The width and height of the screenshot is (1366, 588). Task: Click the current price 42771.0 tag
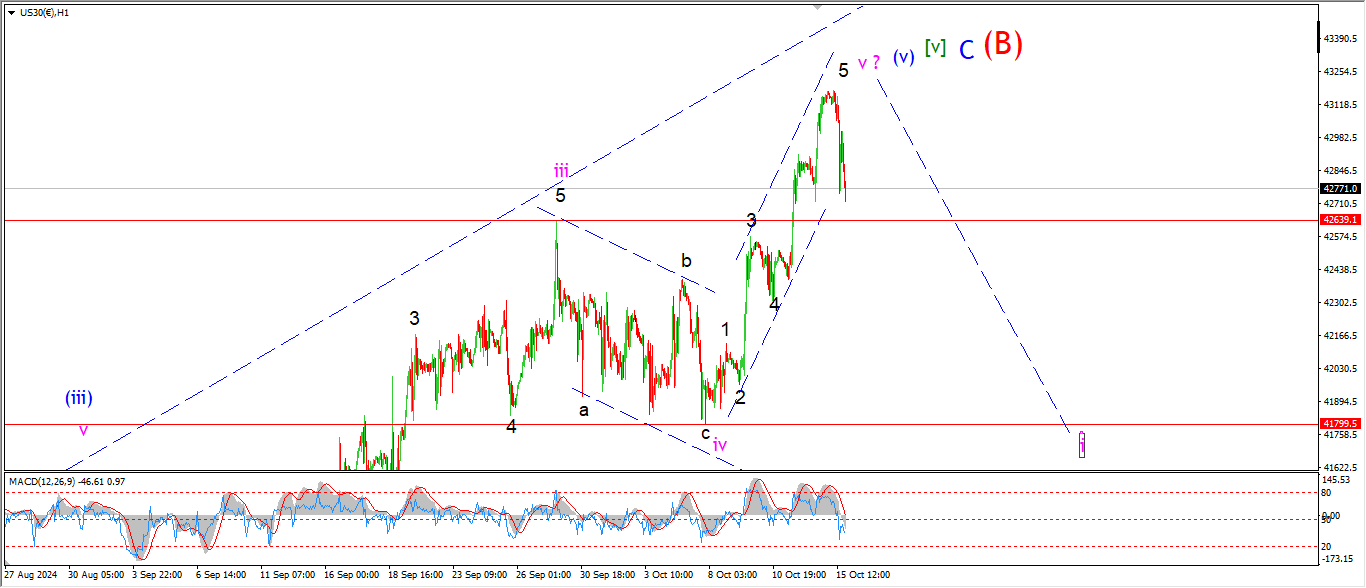point(1339,188)
